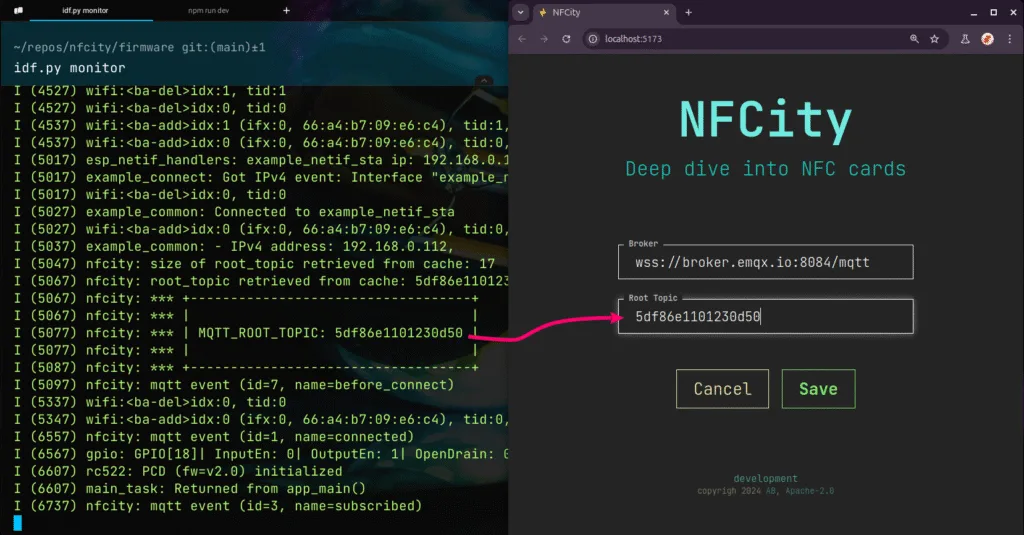Click the Cancel button
Screen dimensions: 1024x535
[722, 389]
